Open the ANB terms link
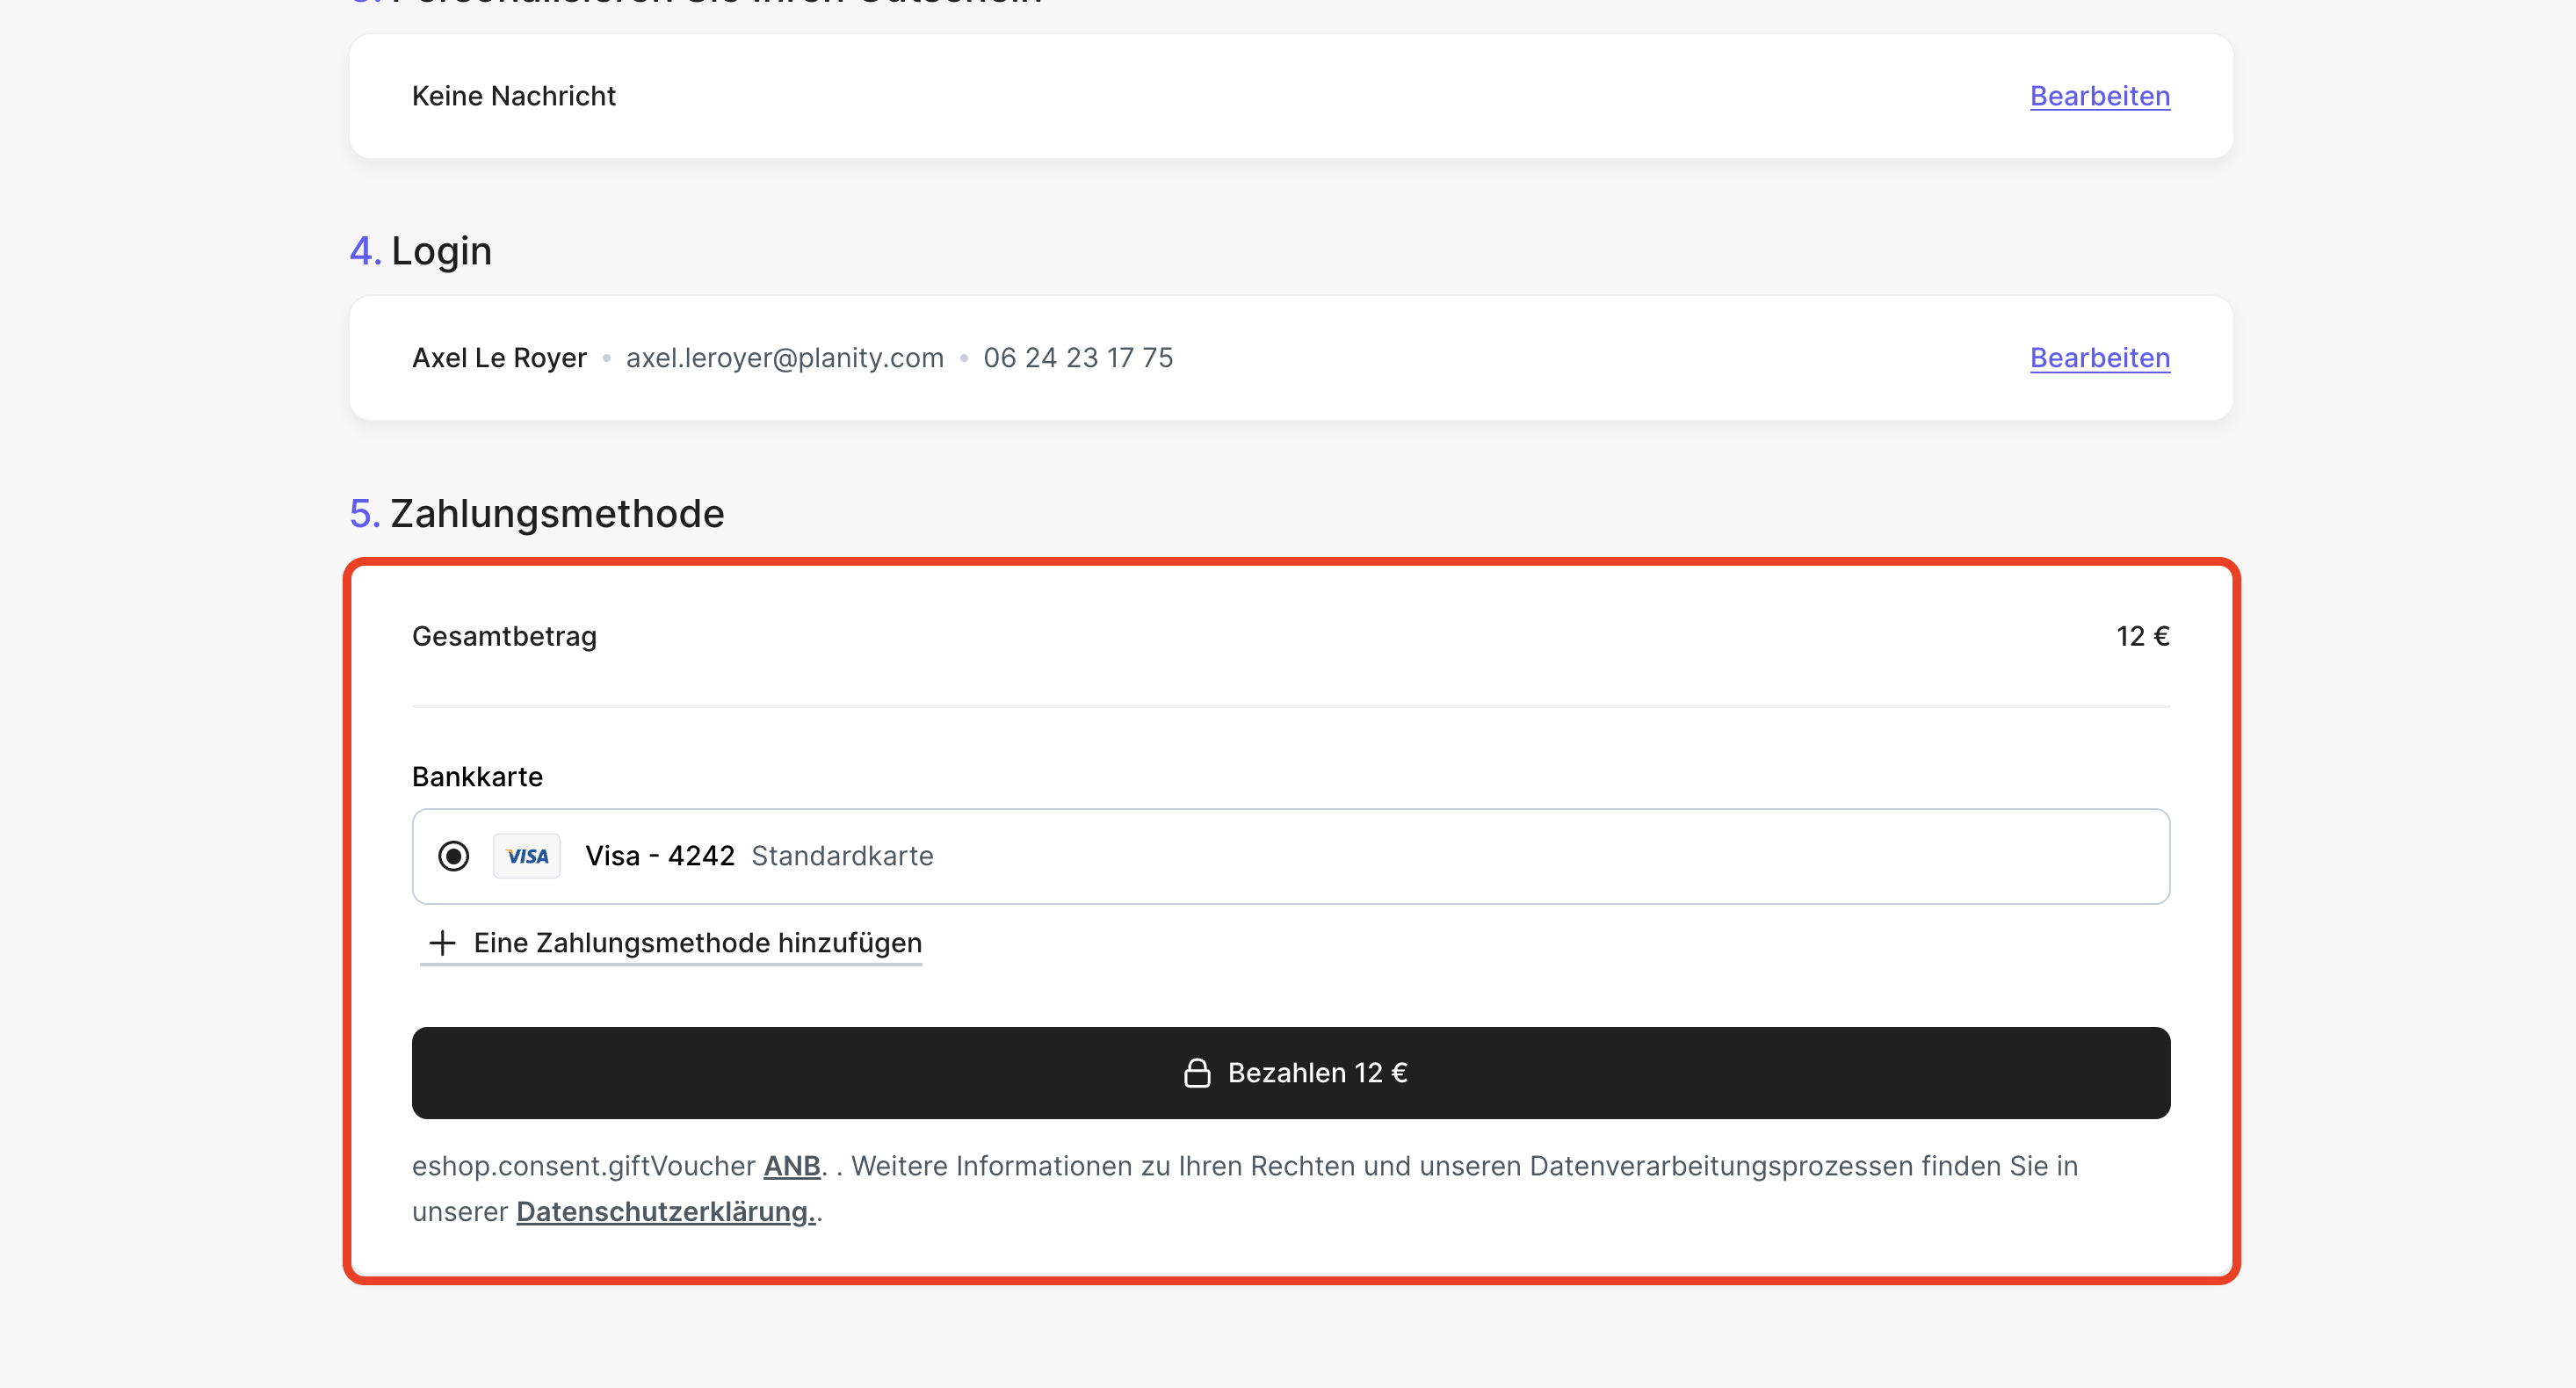The height and width of the screenshot is (1388, 2576). 791,1166
